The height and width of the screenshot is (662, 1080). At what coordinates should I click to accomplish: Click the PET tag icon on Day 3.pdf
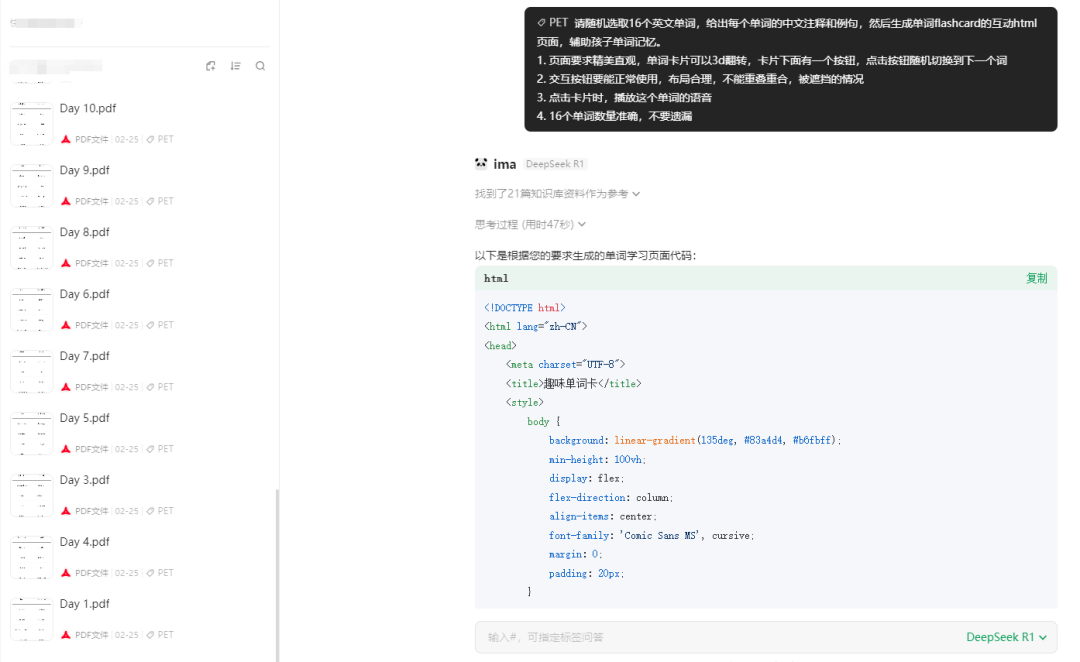[150, 511]
